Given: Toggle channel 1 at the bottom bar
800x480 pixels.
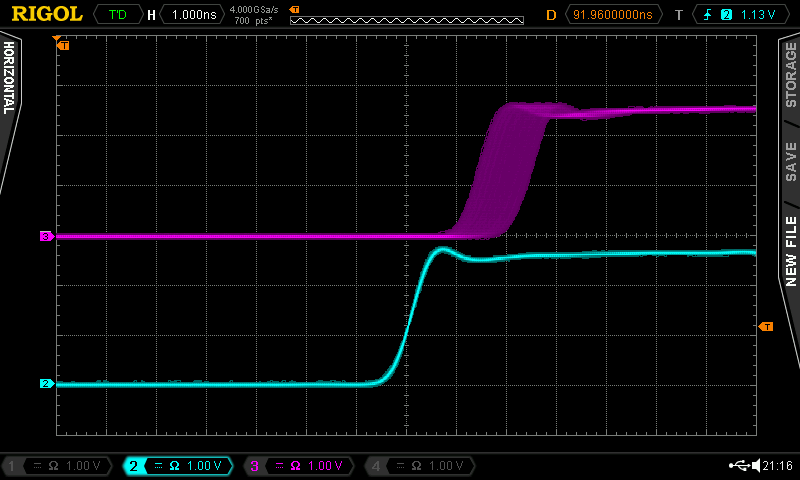Looking at the screenshot, I should pyautogui.click(x=55, y=466).
